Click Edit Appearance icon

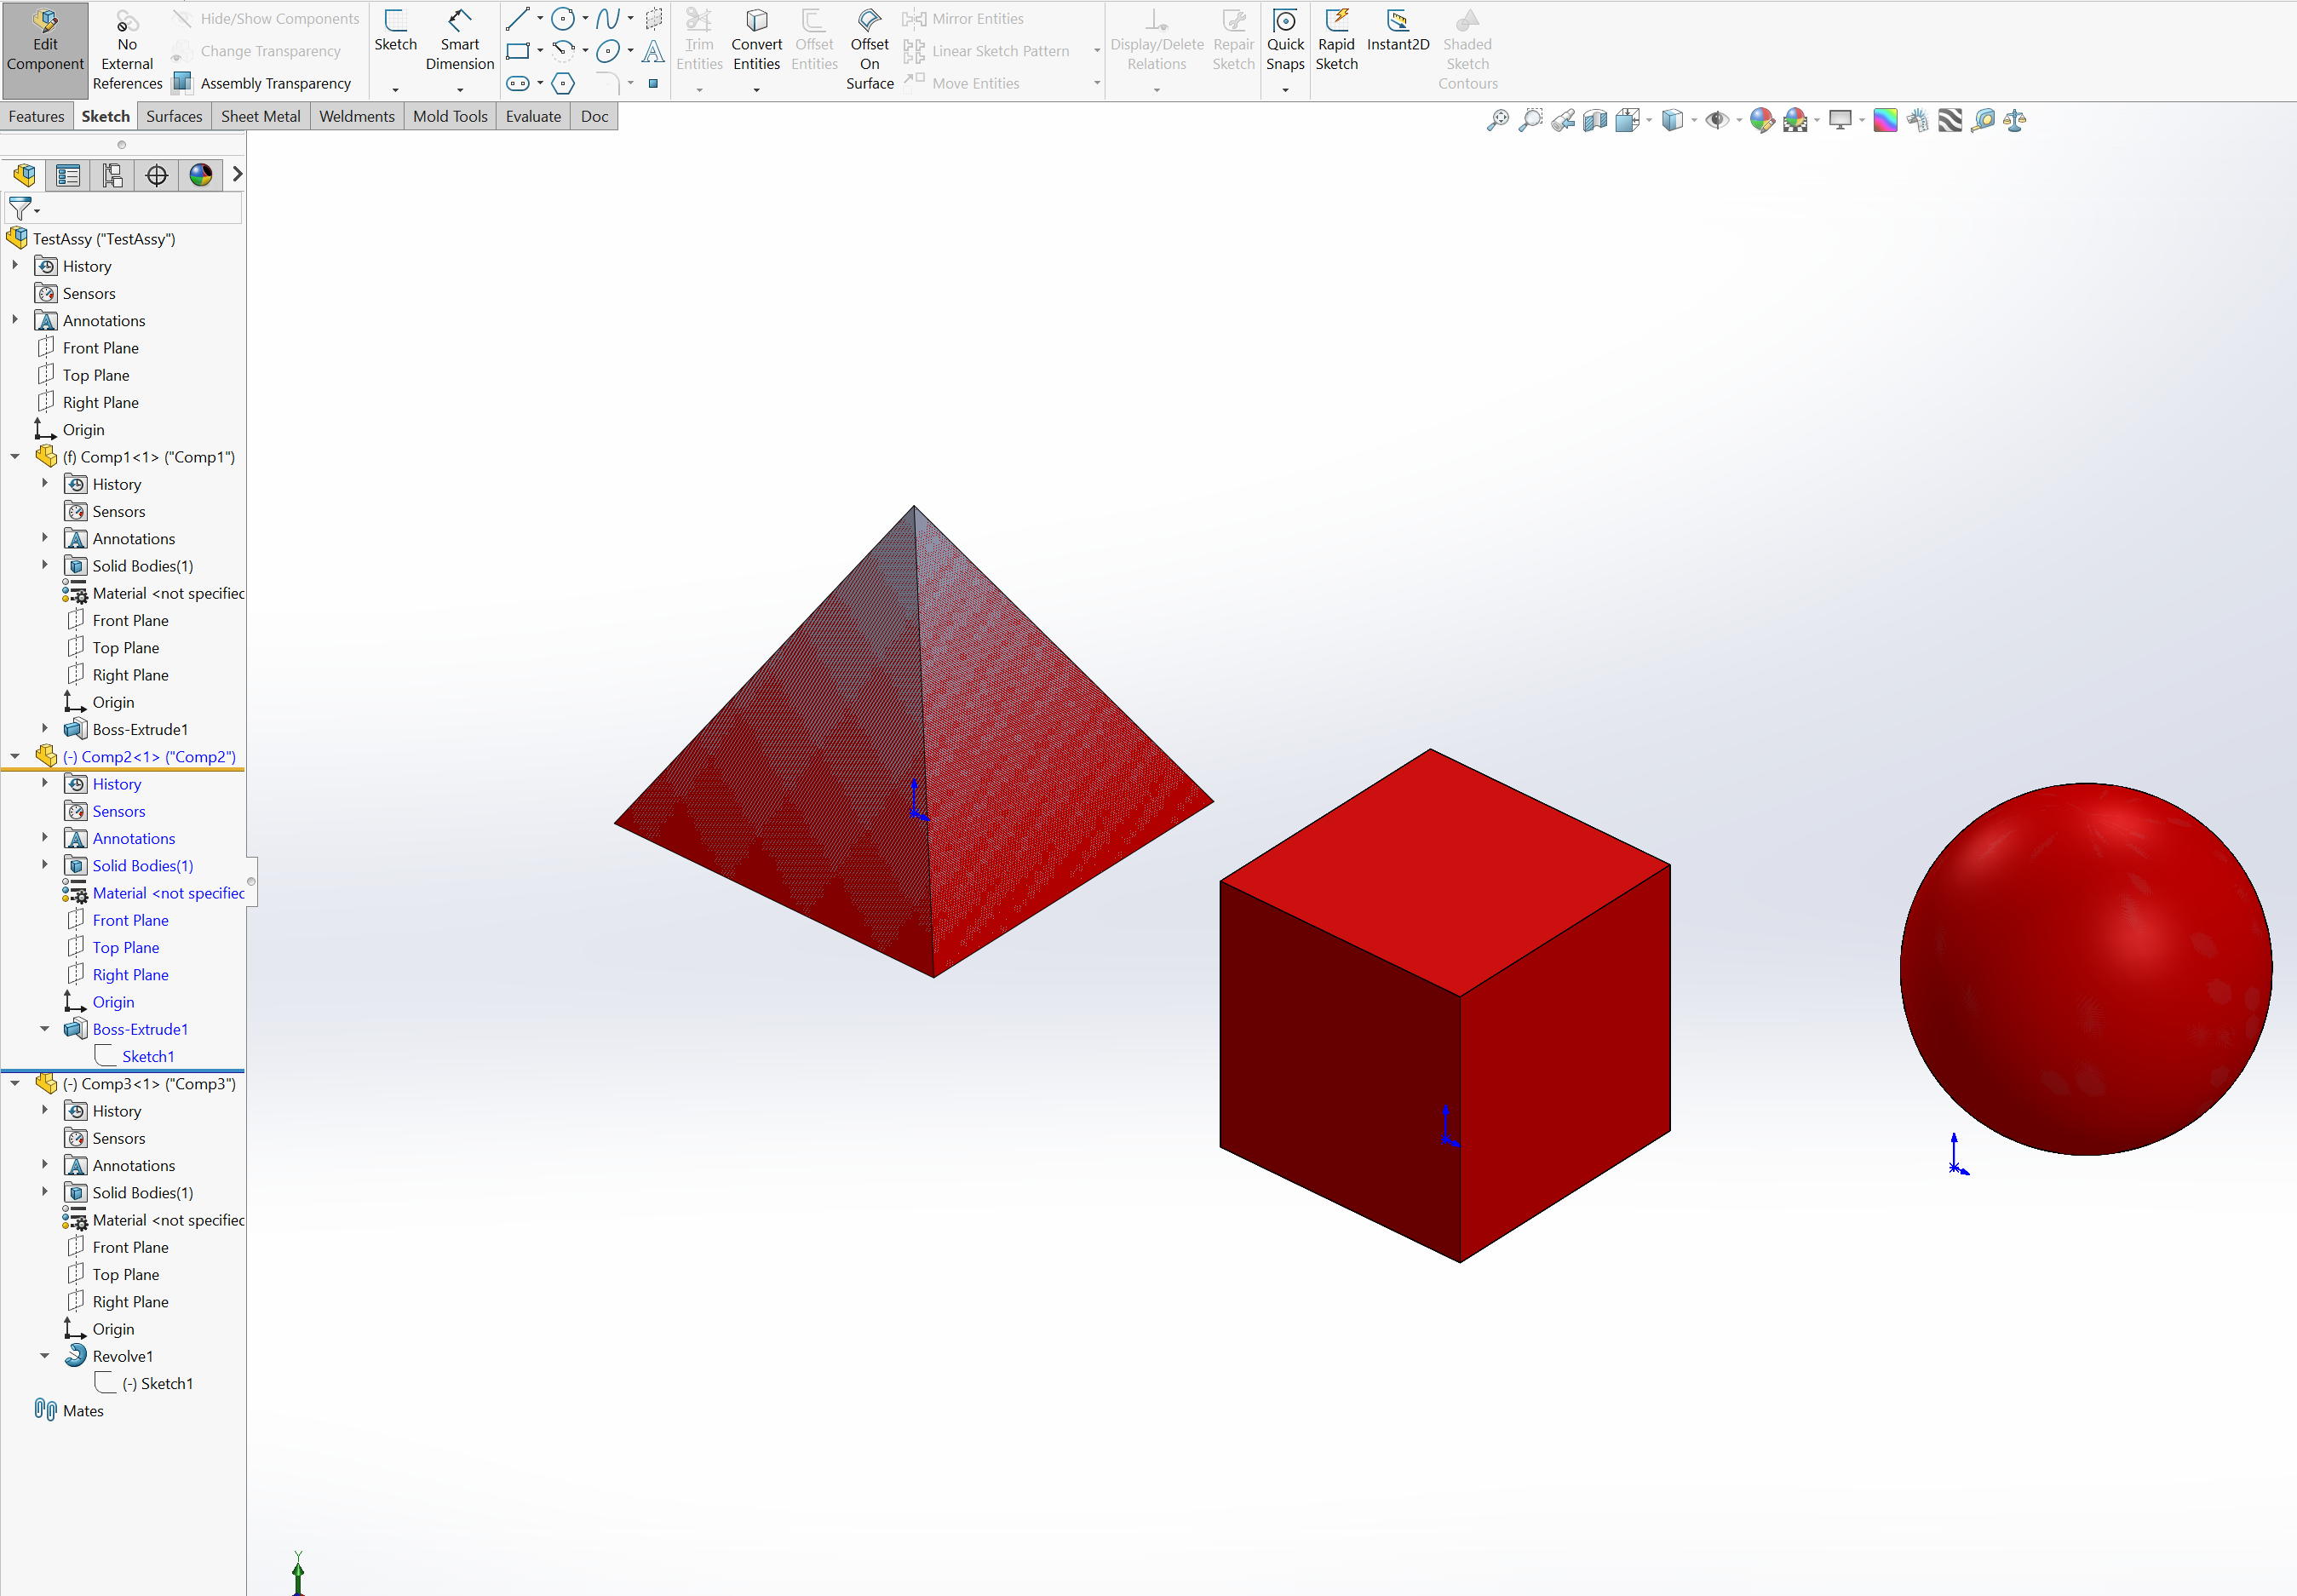click(1762, 121)
